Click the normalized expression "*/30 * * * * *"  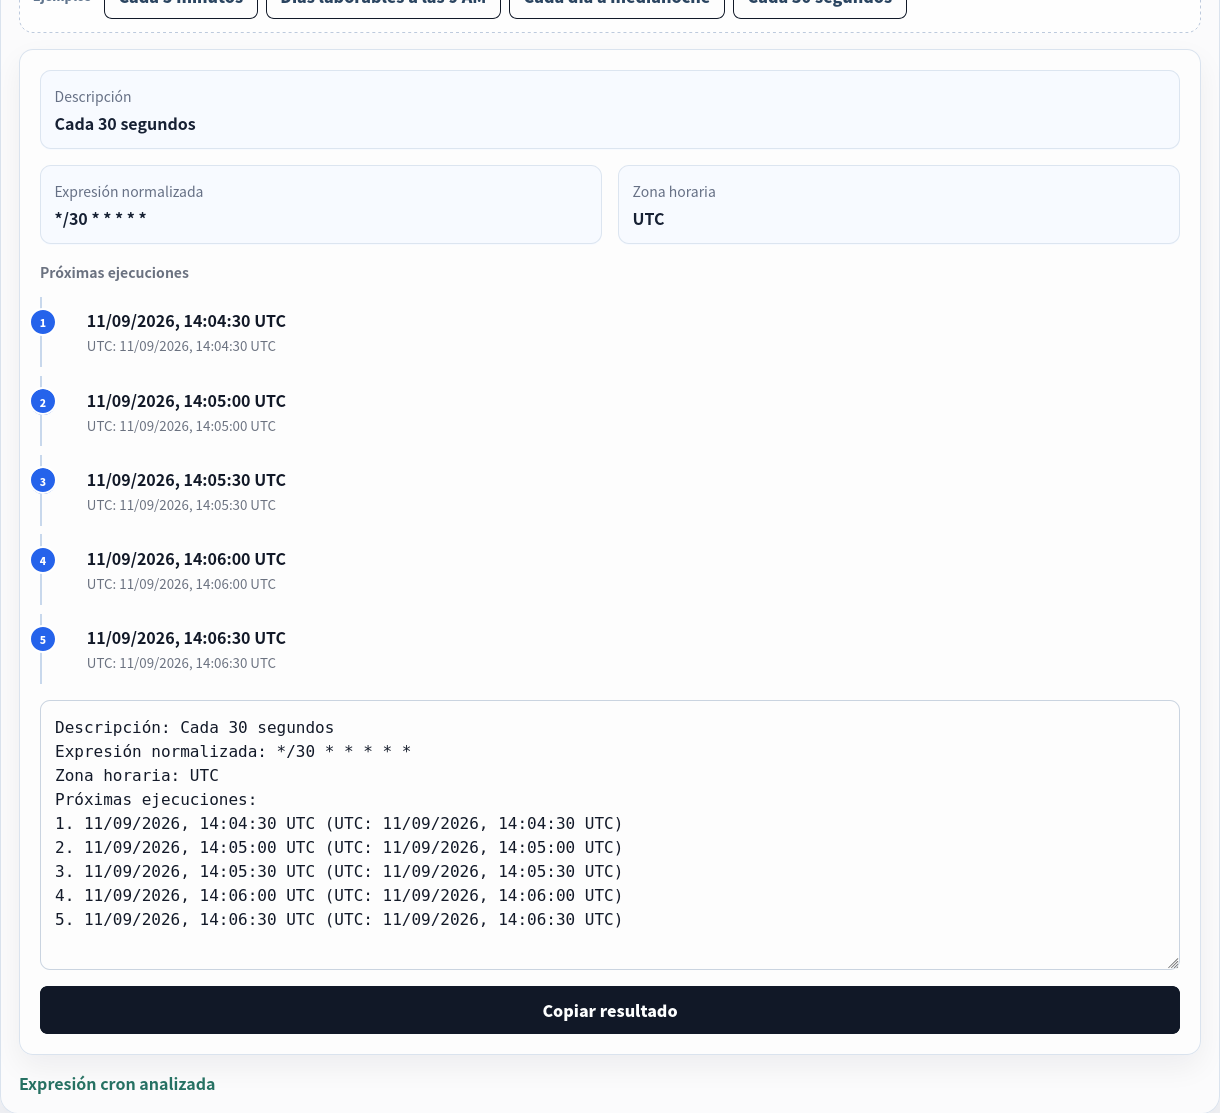point(101,219)
